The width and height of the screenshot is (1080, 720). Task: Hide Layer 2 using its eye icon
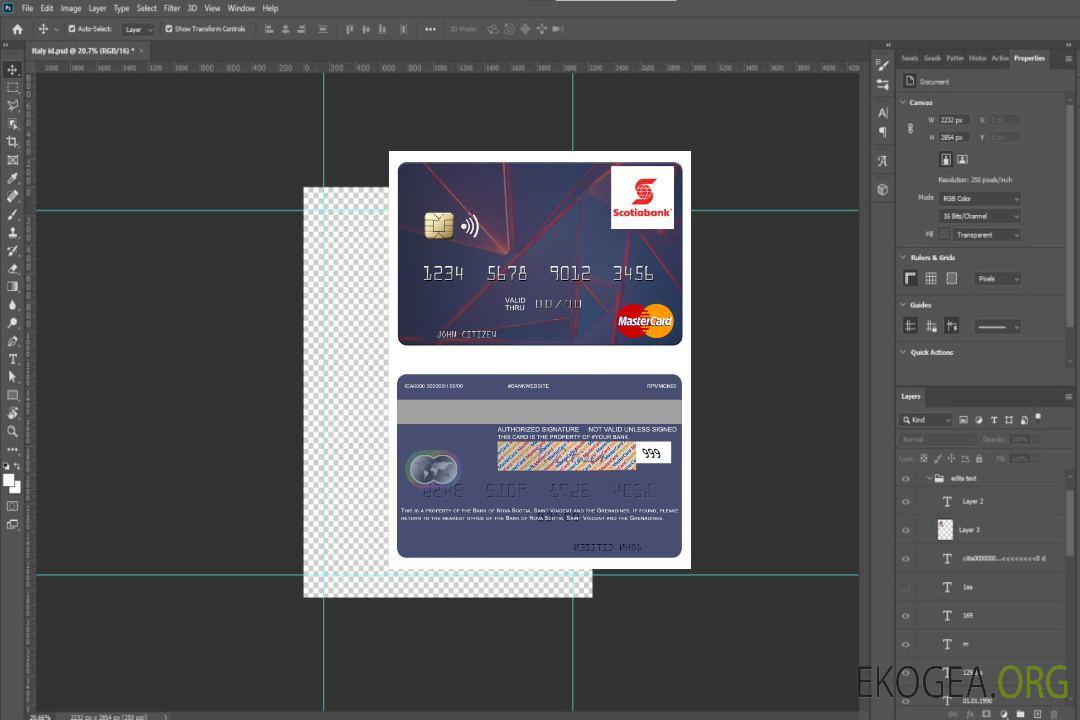point(906,502)
